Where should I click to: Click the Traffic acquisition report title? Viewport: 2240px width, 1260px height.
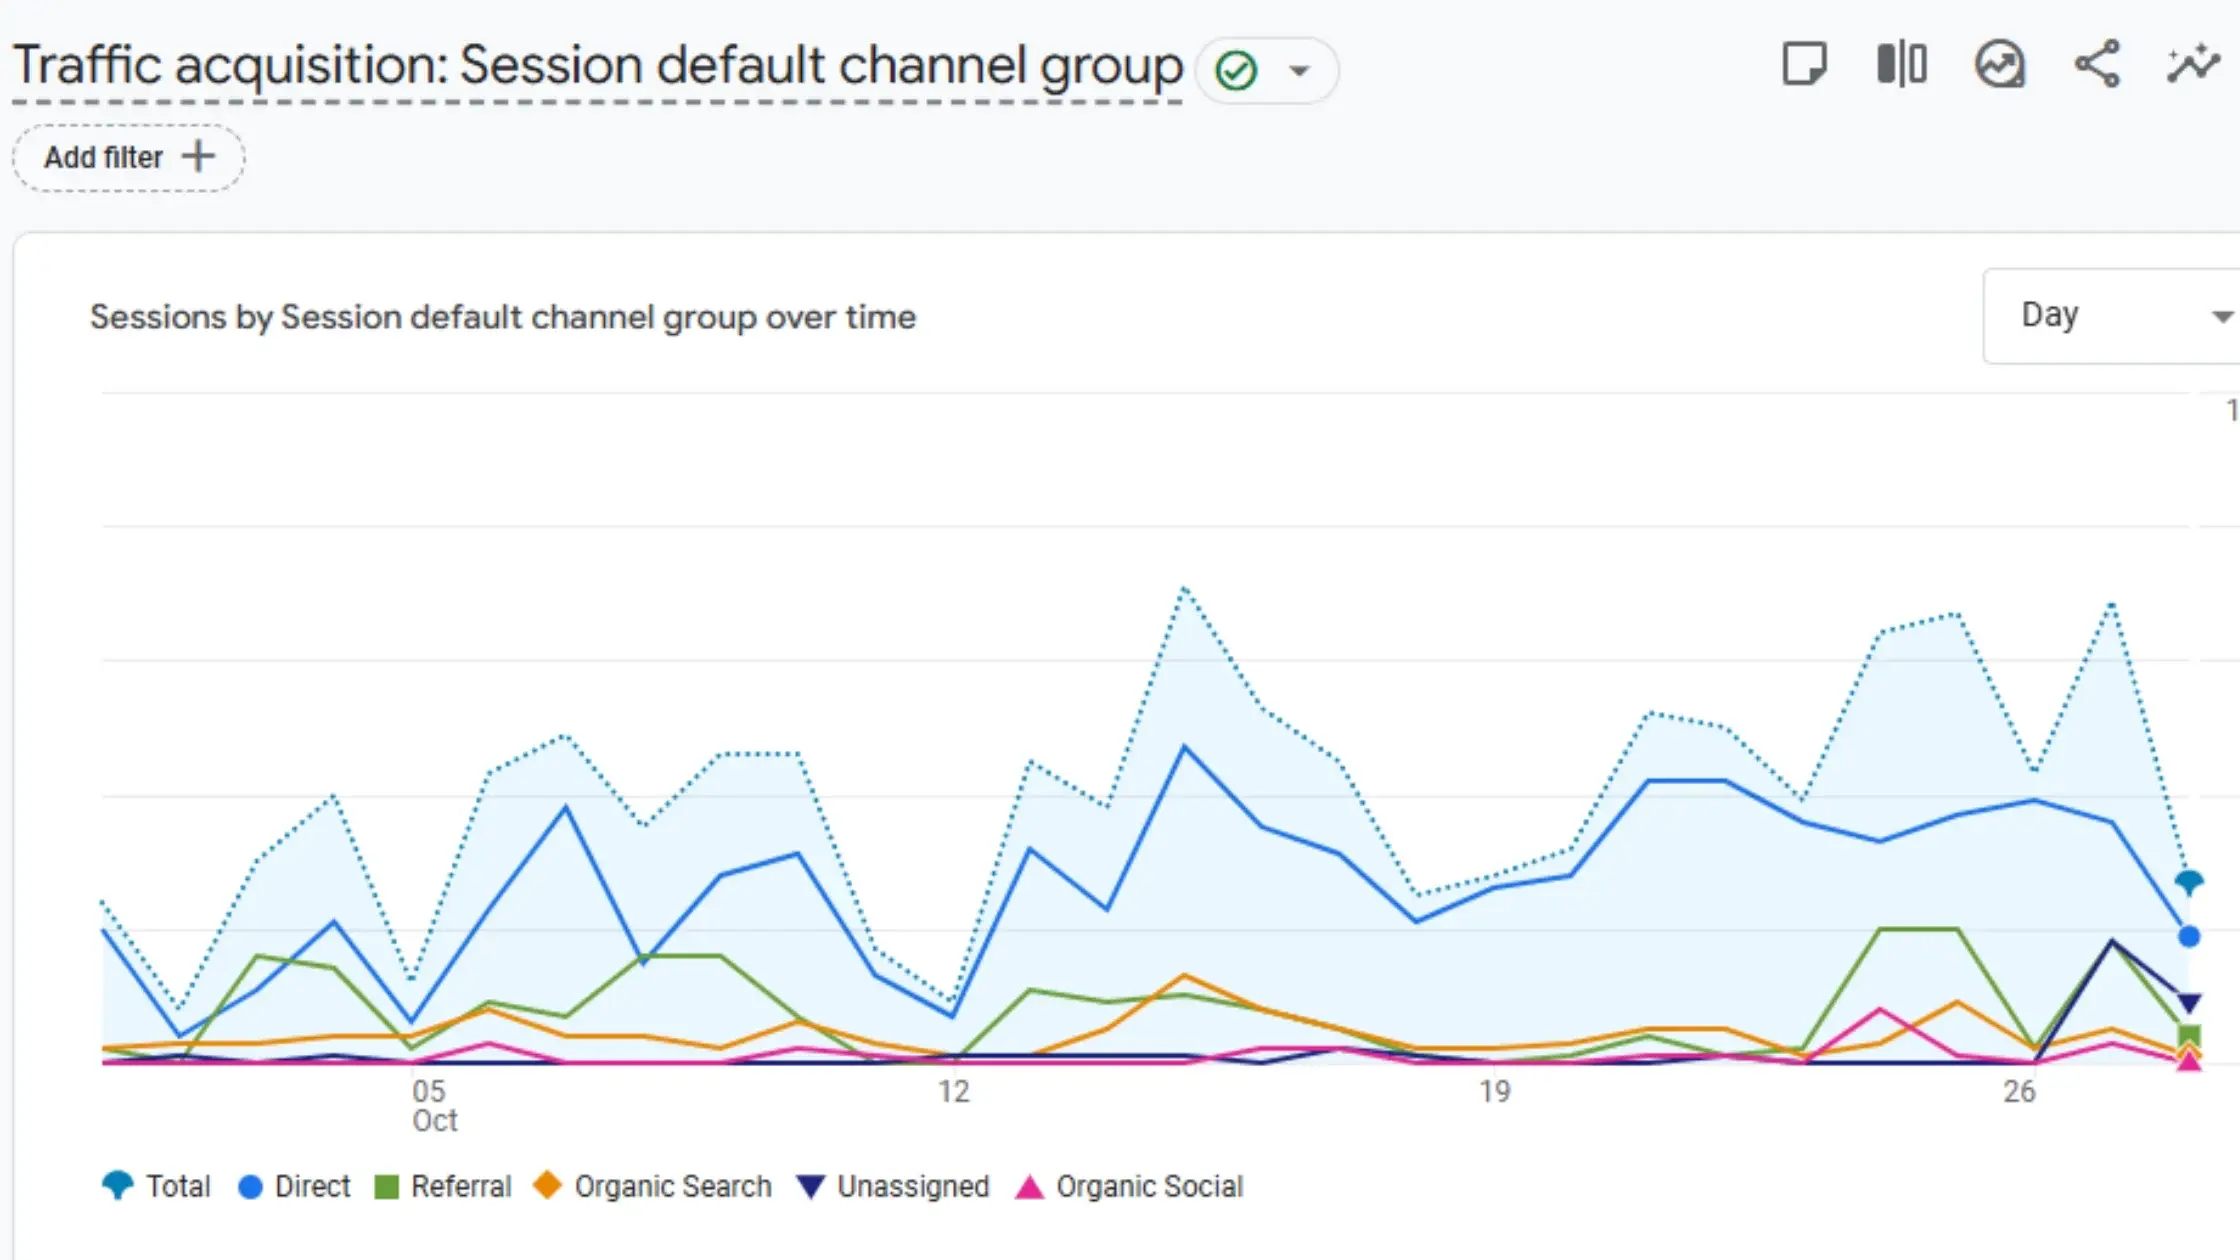(597, 66)
